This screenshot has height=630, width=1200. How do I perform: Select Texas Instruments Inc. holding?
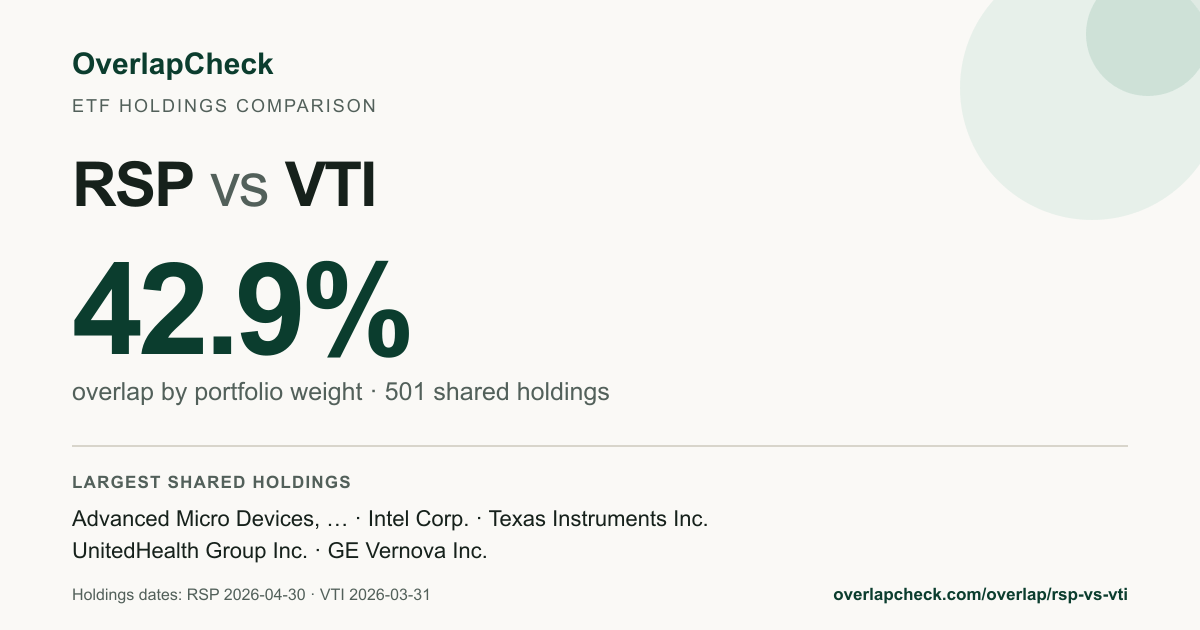598,519
